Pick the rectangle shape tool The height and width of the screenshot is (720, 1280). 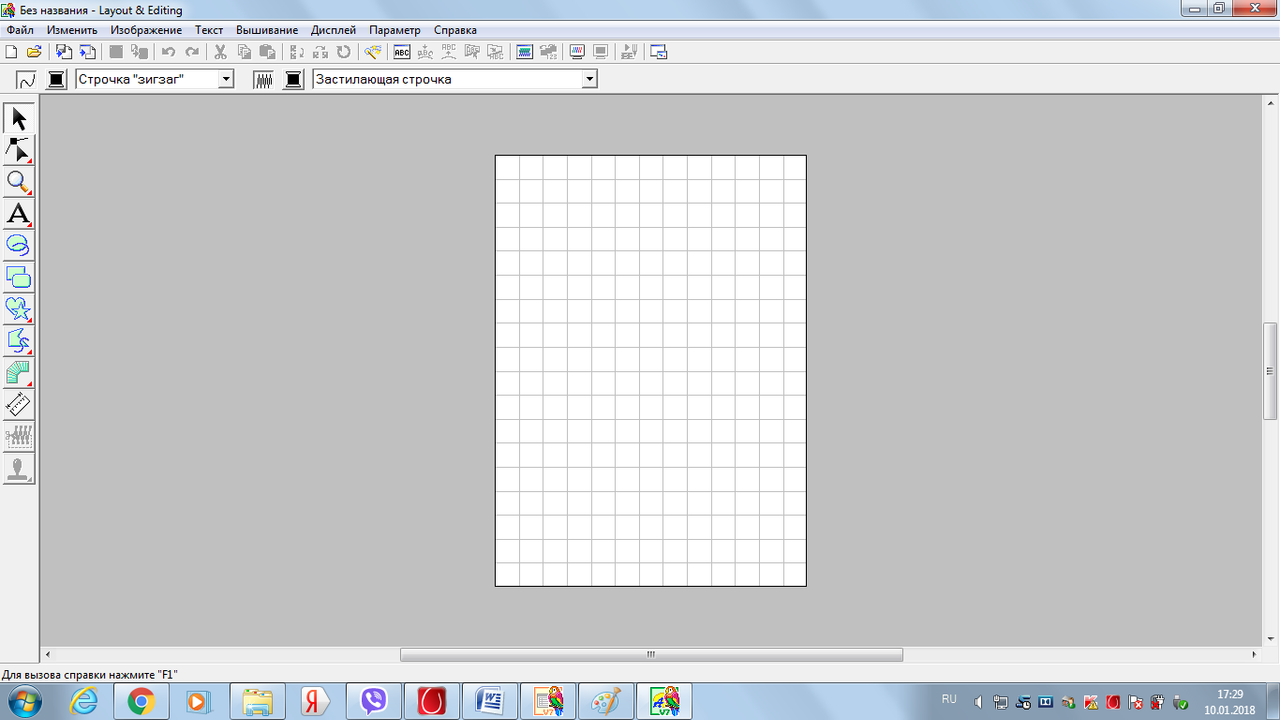click(x=19, y=277)
